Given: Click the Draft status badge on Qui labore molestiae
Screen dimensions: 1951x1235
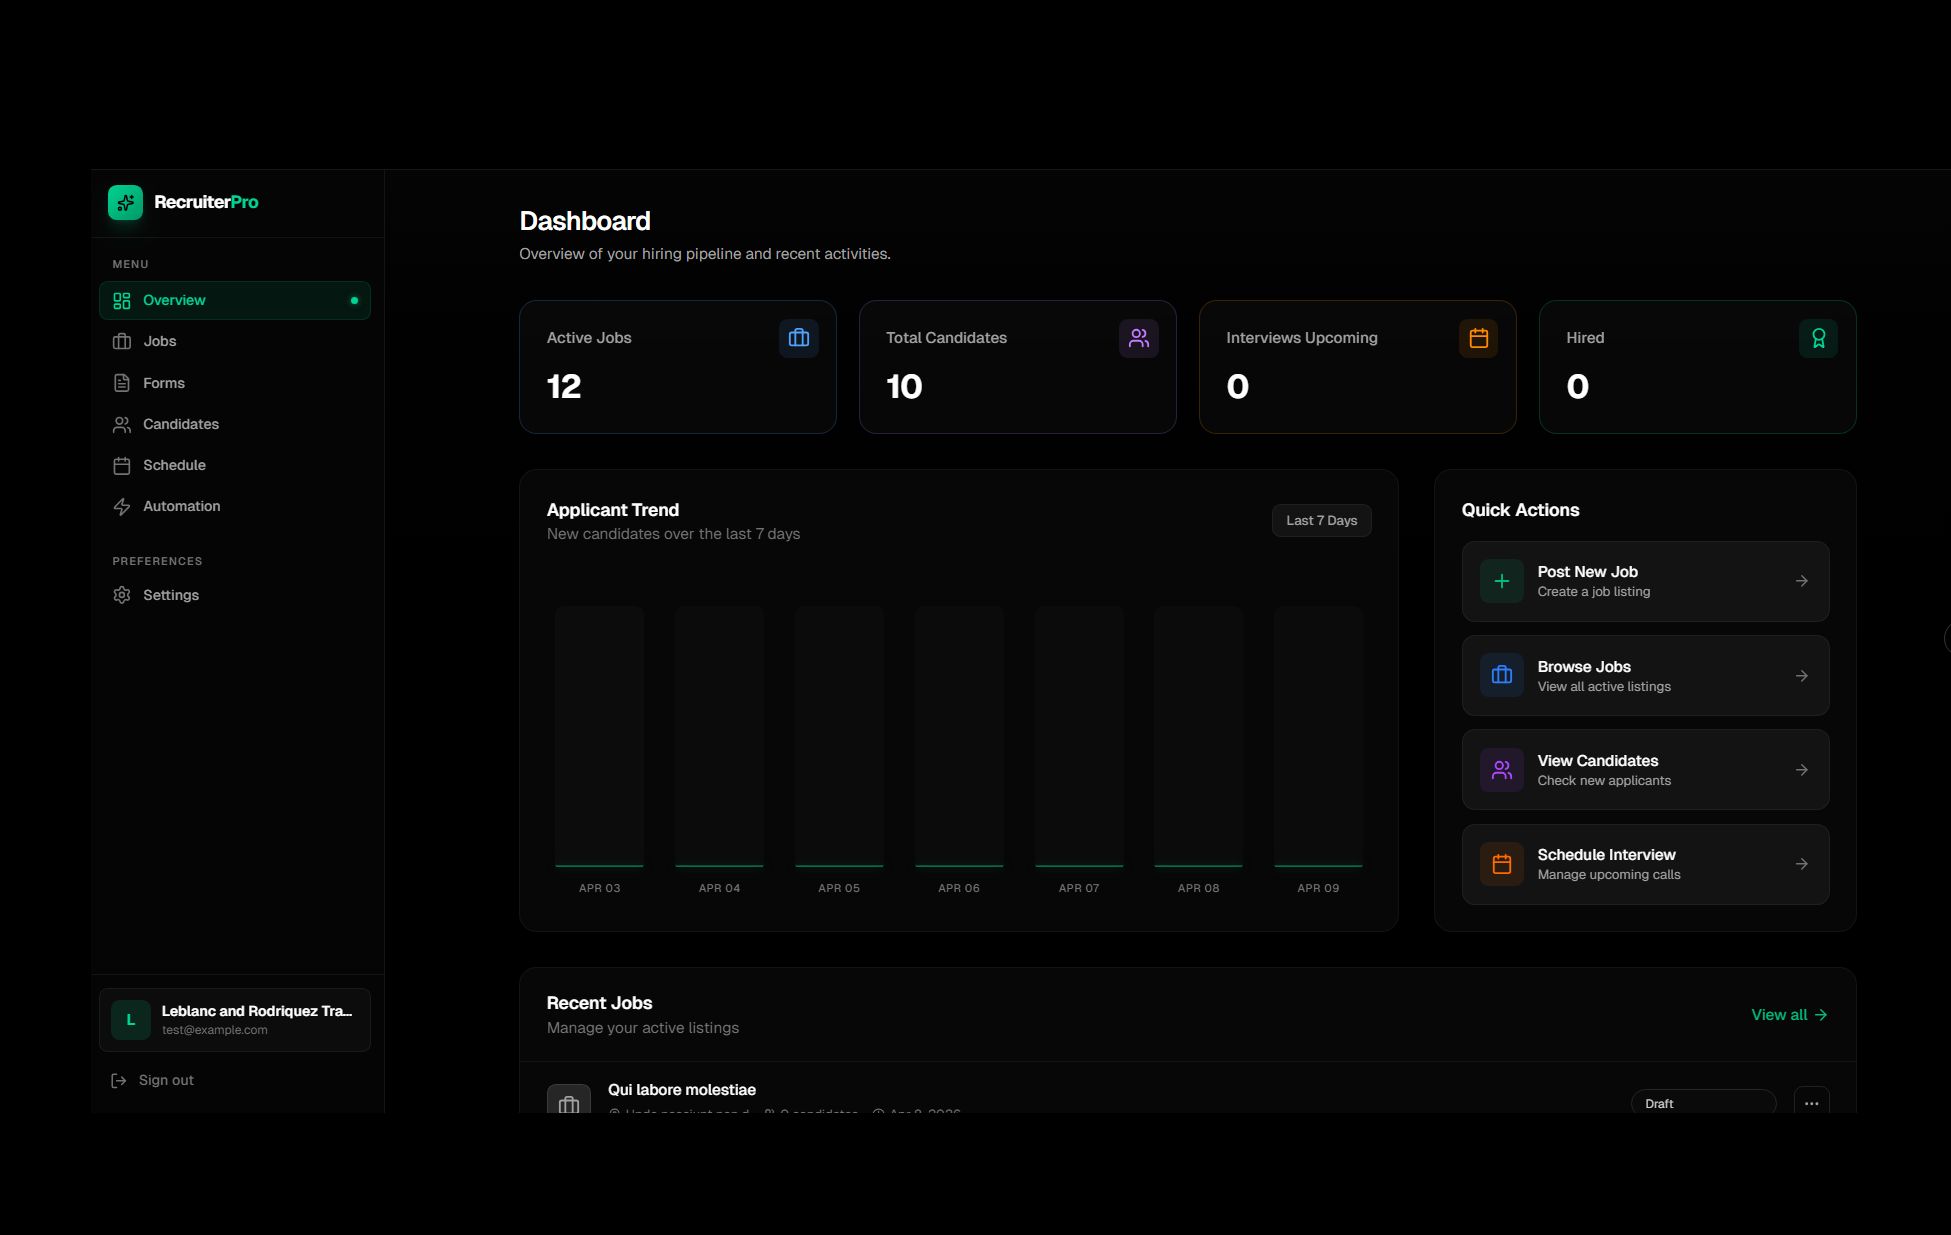Looking at the screenshot, I should tap(1702, 1102).
